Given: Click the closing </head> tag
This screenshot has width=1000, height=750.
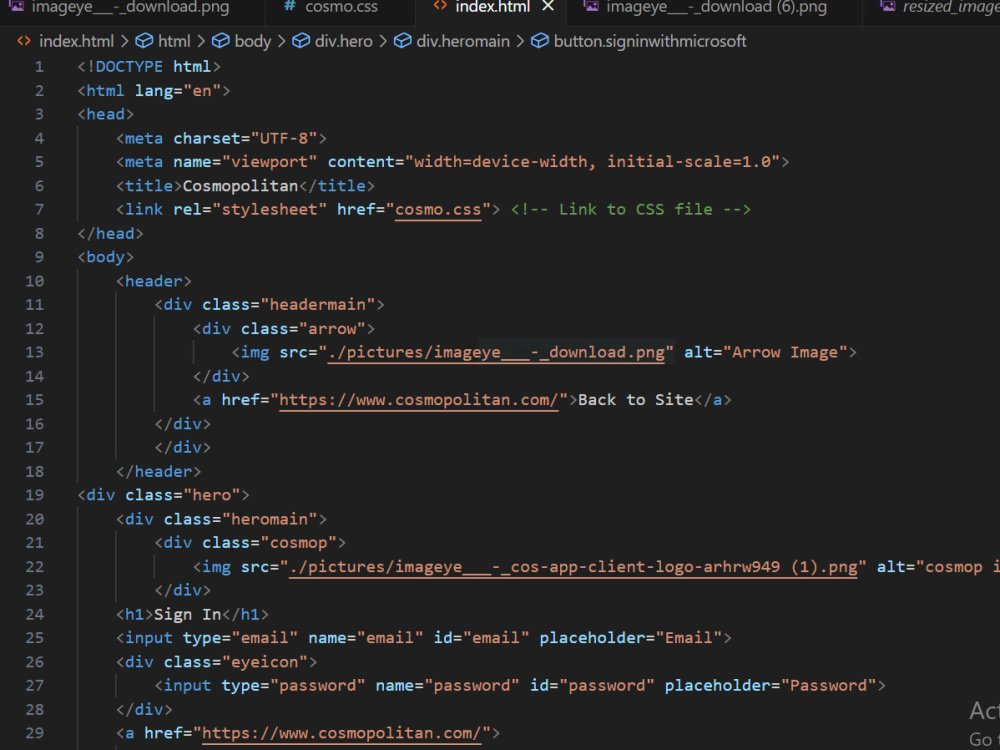Looking at the screenshot, I should [x=110, y=234].
